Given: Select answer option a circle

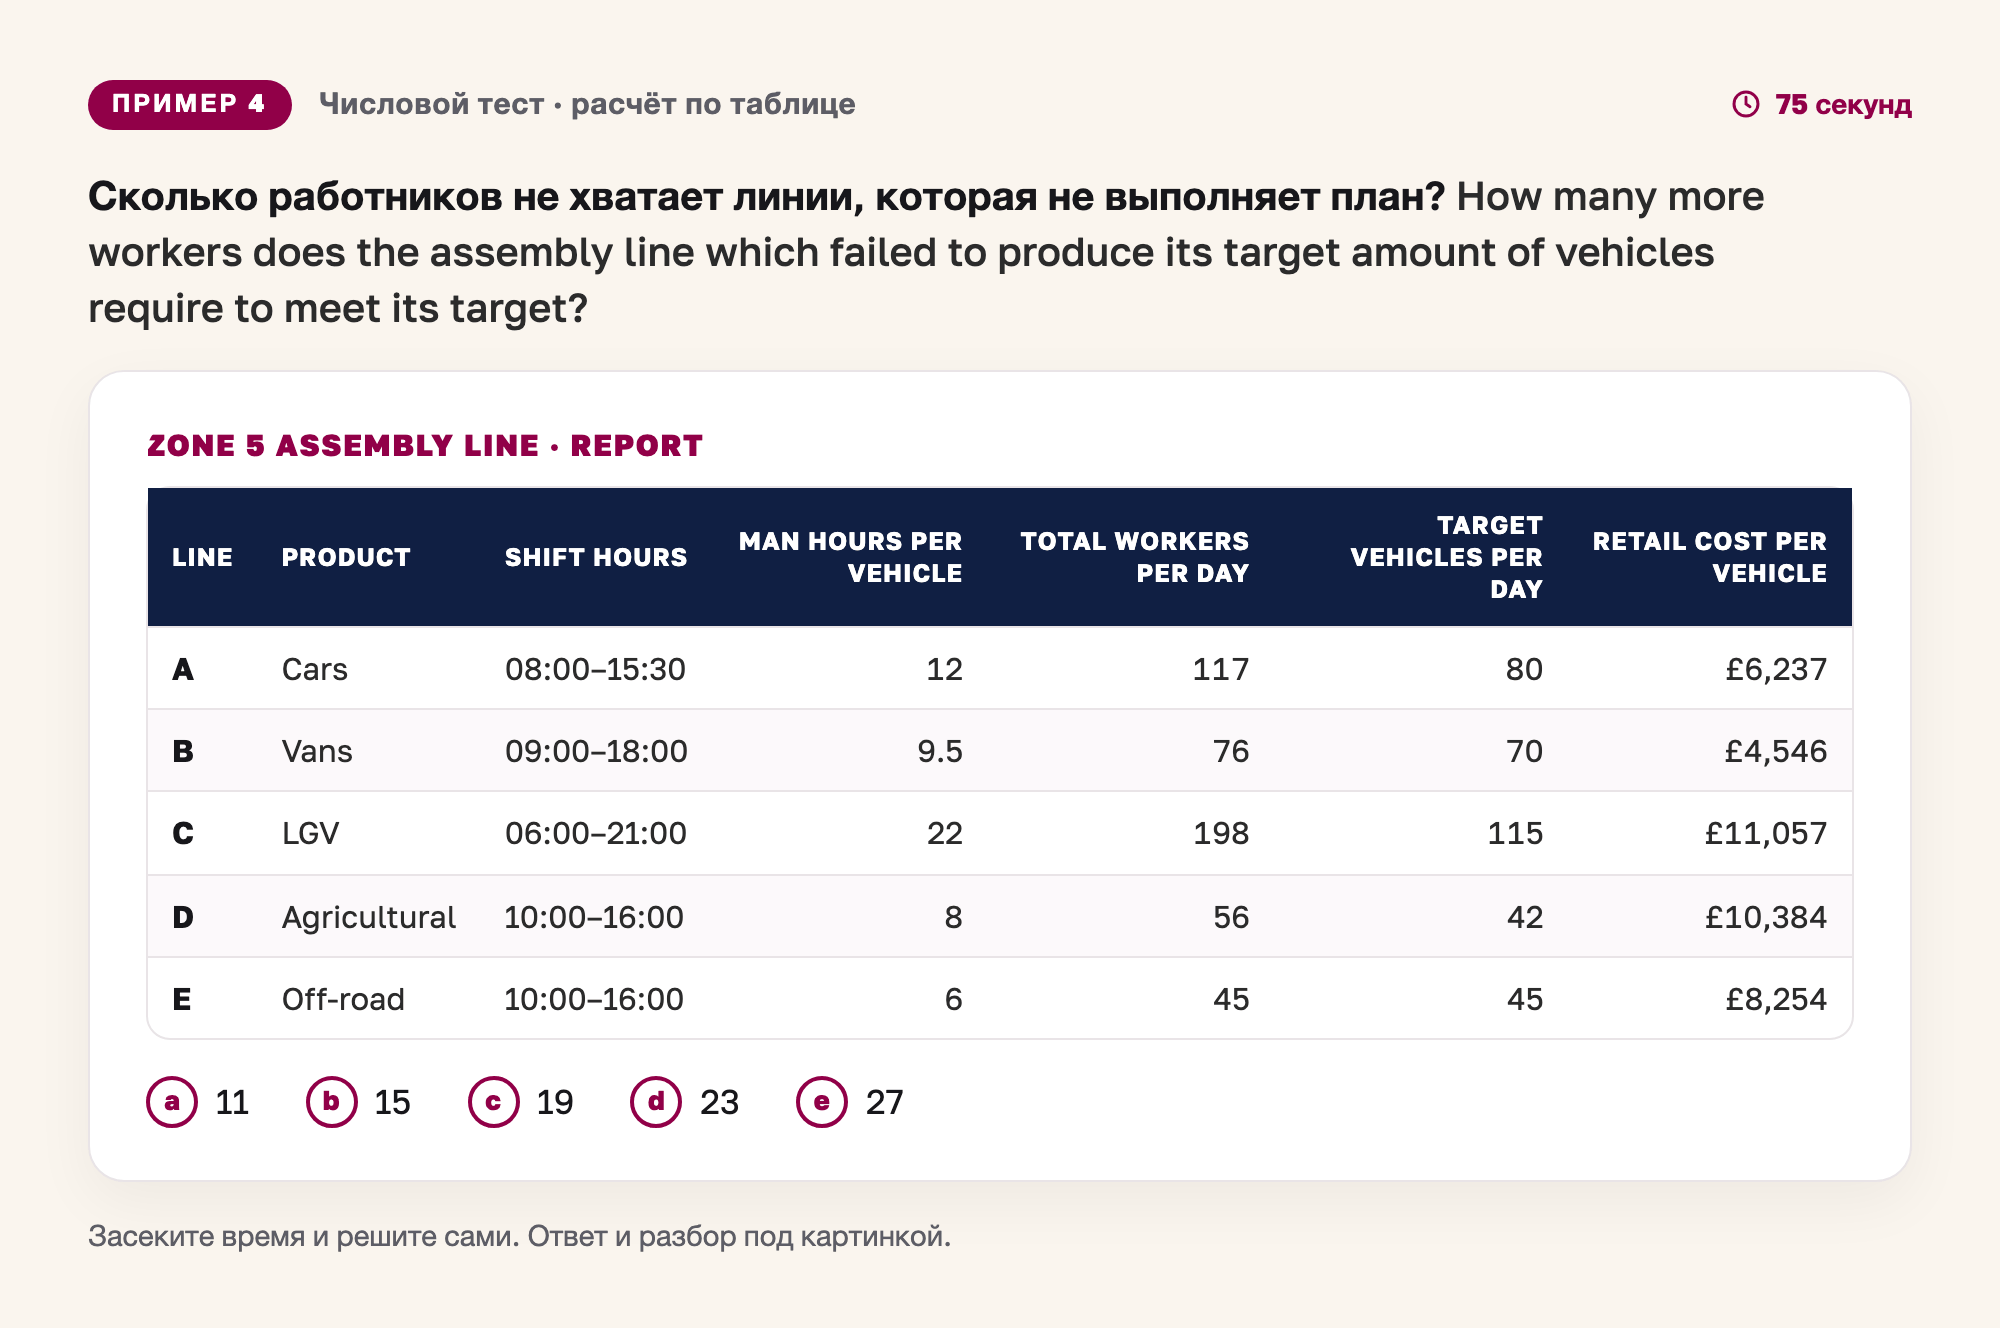Looking at the screenshot, I should [x=172, y=1102].
